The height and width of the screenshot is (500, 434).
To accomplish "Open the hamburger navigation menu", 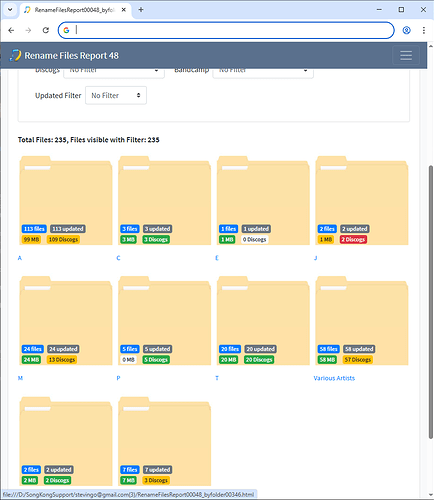I will [x=406, y=55].
